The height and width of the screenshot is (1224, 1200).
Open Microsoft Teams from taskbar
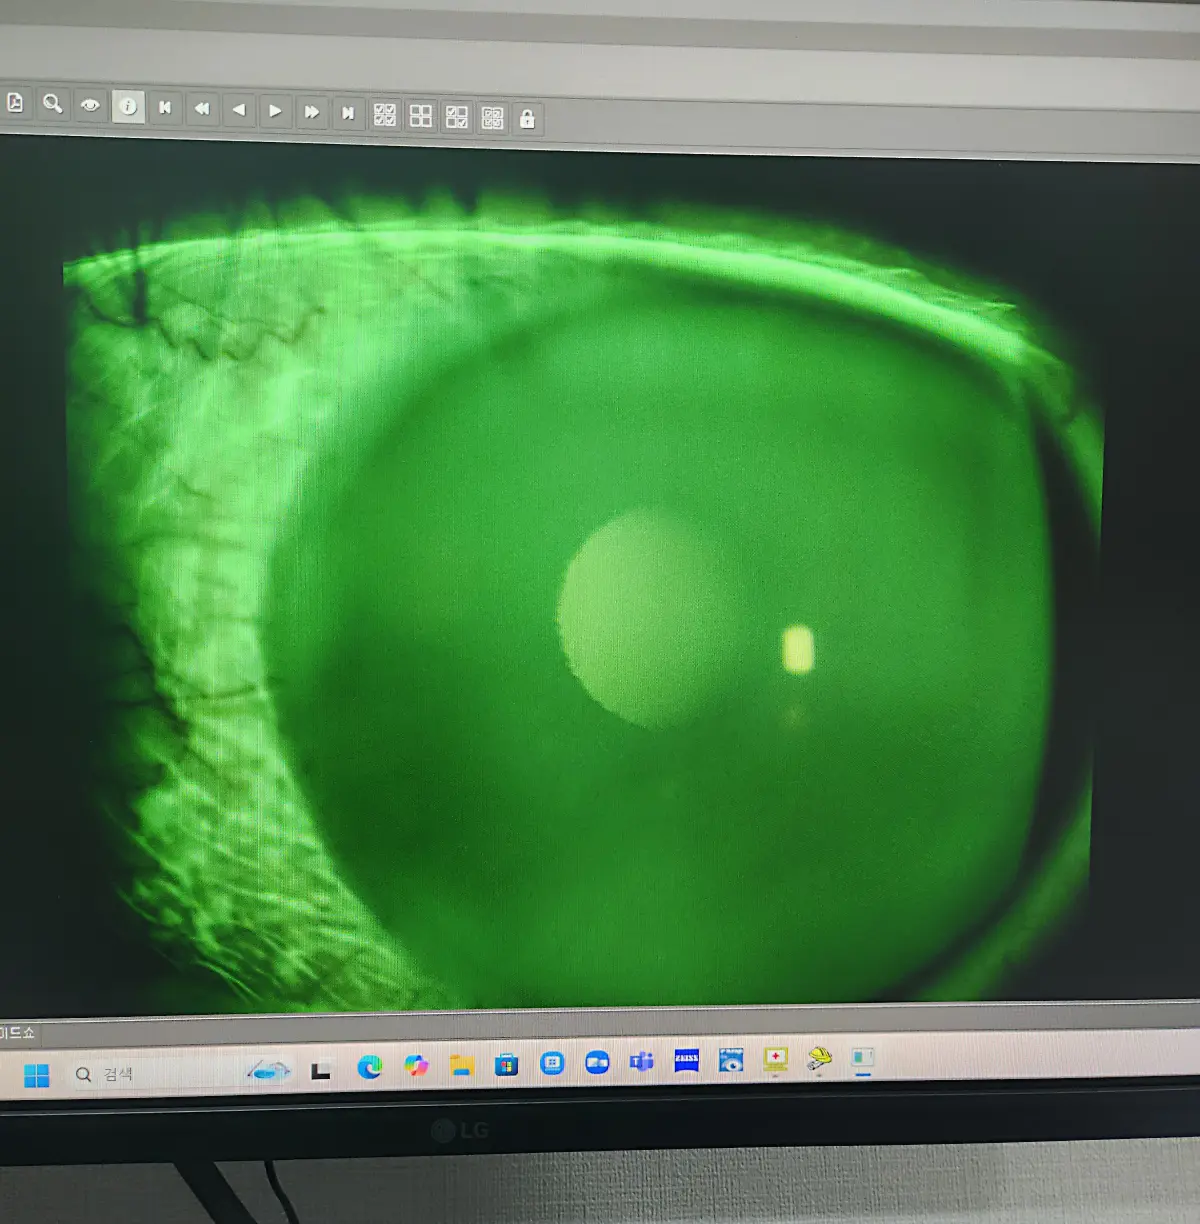[641, 1062]
